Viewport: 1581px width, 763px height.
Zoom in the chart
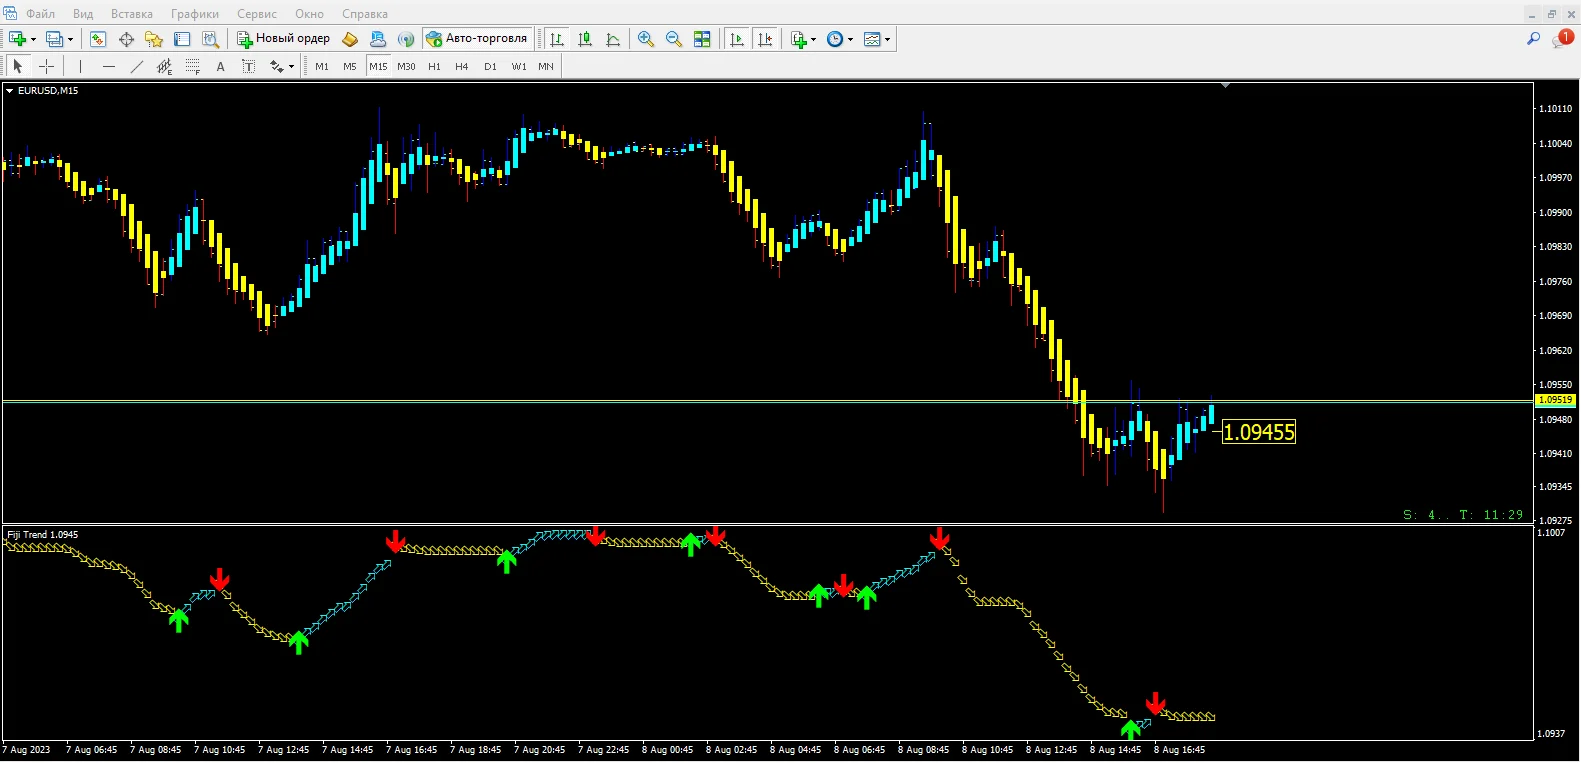(646, 39)
